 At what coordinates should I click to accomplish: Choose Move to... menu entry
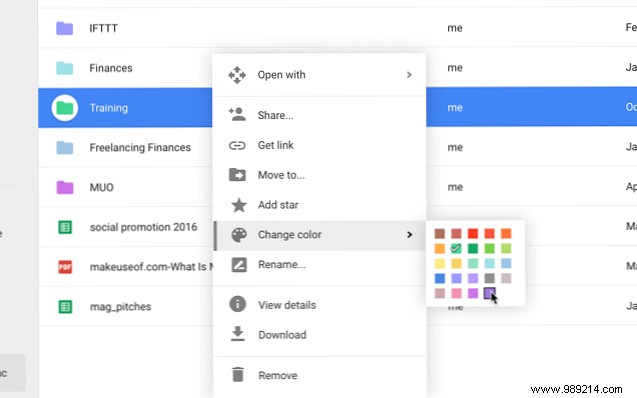(319, 175)
